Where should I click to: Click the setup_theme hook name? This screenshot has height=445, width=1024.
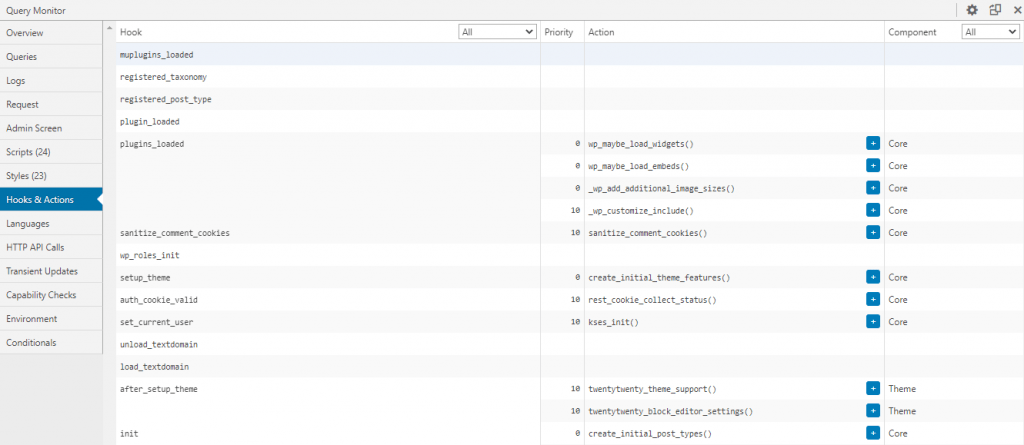(145, 278)
